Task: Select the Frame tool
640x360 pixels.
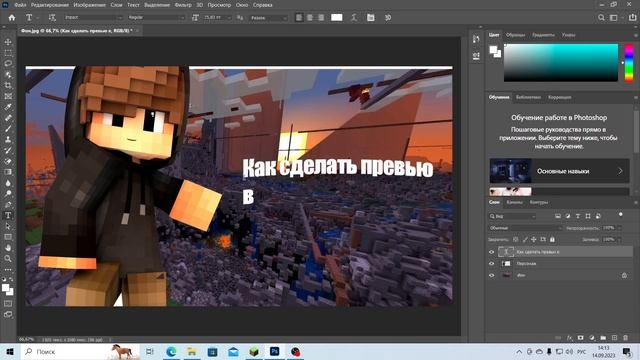Action: click(8, 96)
